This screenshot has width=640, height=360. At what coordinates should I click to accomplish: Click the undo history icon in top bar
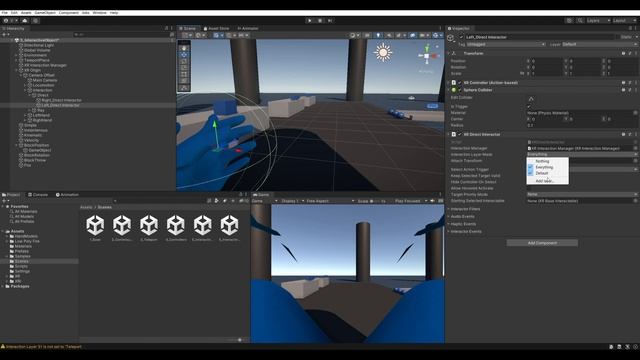tap(569, 20)
